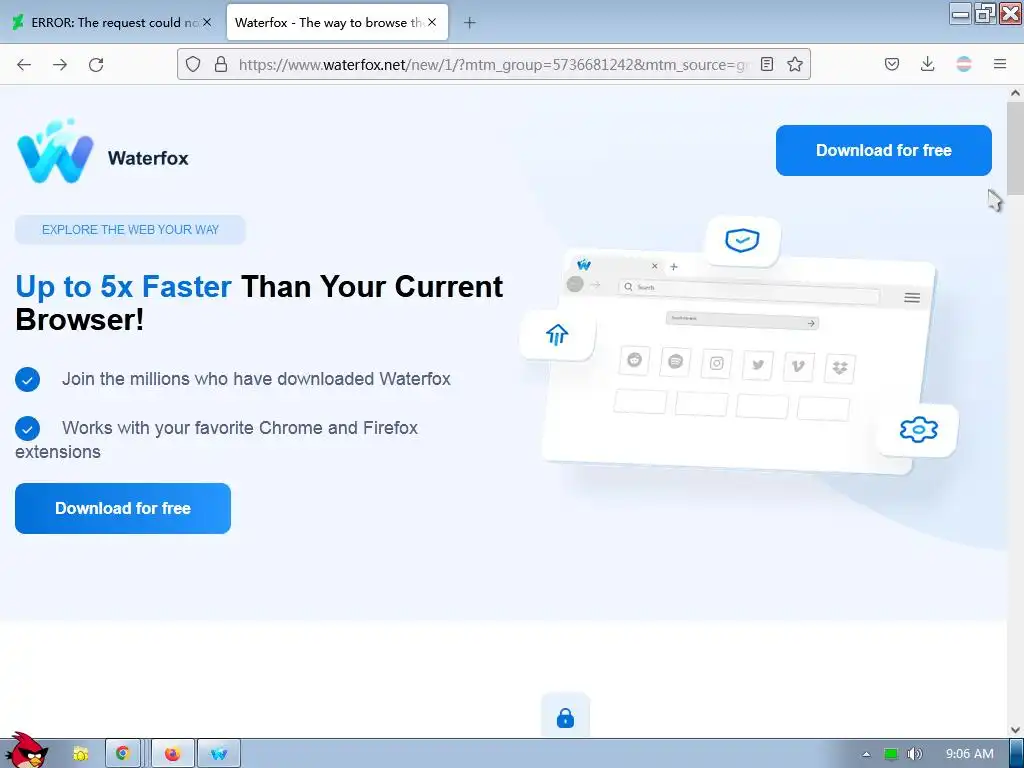This screenshot has height=768, width=1024.
Task: Click the Up to 5x Faster headline
Action: tap(259, 303)
